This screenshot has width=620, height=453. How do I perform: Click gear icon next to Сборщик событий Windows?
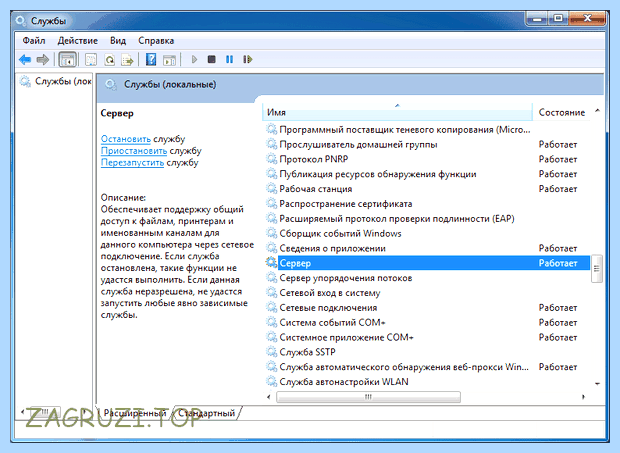tap(271, 233)
